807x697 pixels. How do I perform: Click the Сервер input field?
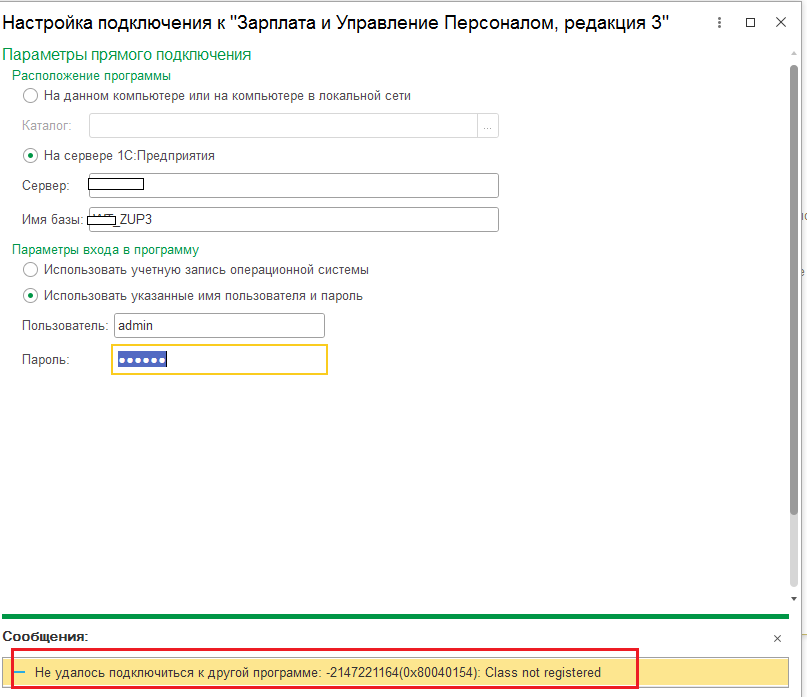(x=293, y=185)
